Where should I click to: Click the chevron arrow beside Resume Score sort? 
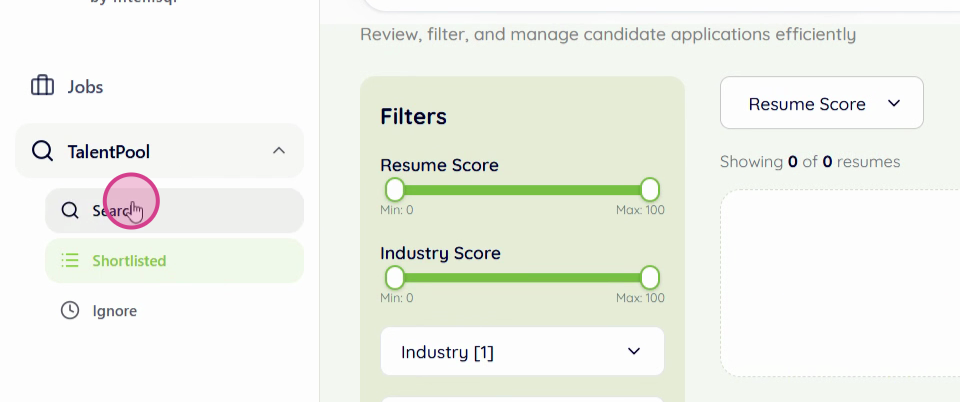894,103
